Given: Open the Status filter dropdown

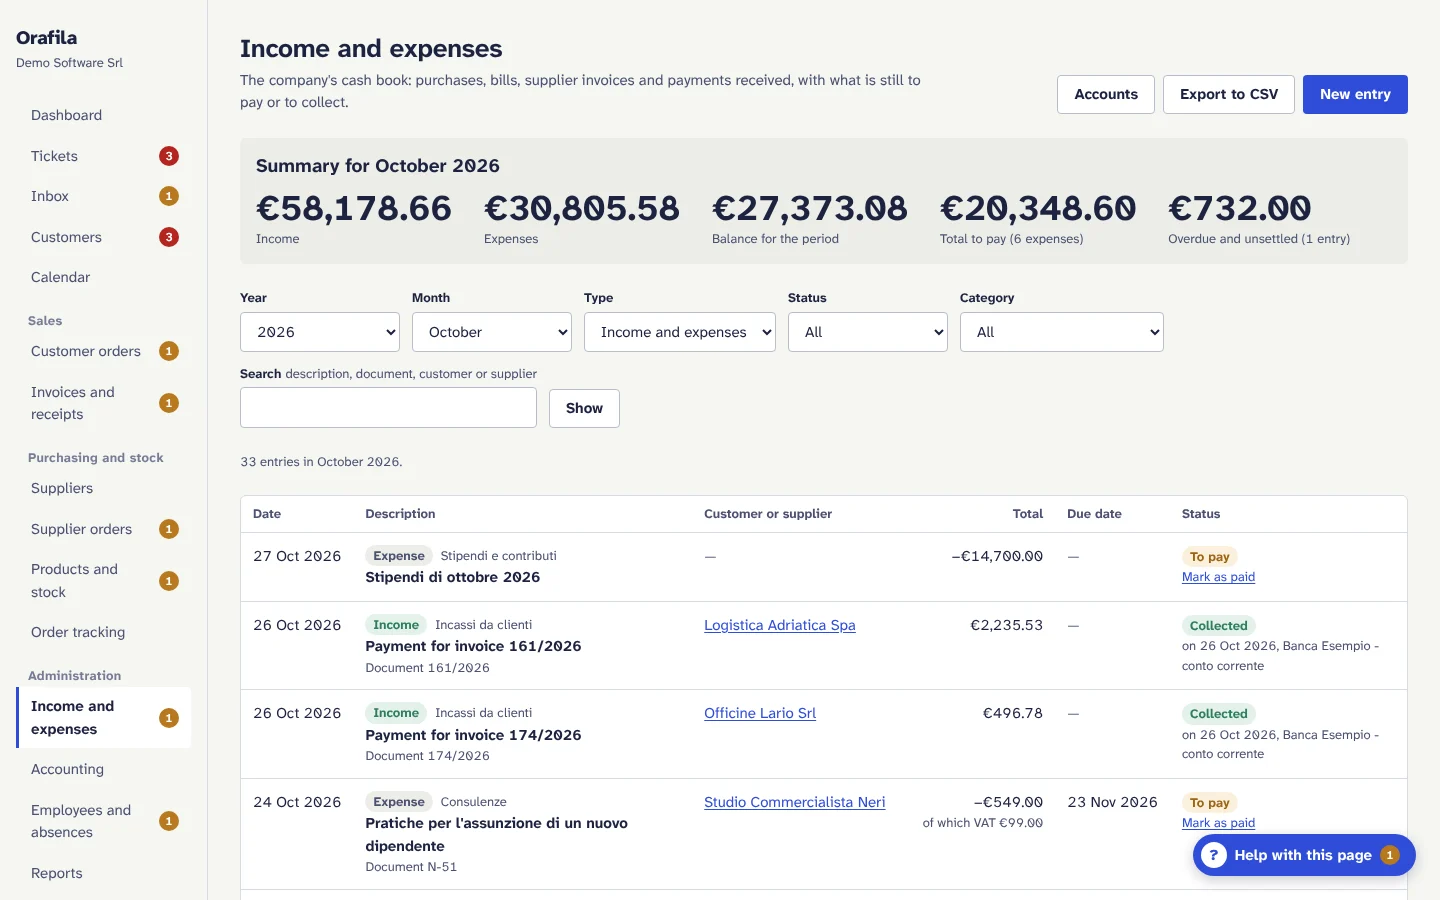Looking at the screenshot, I should 868,332.
